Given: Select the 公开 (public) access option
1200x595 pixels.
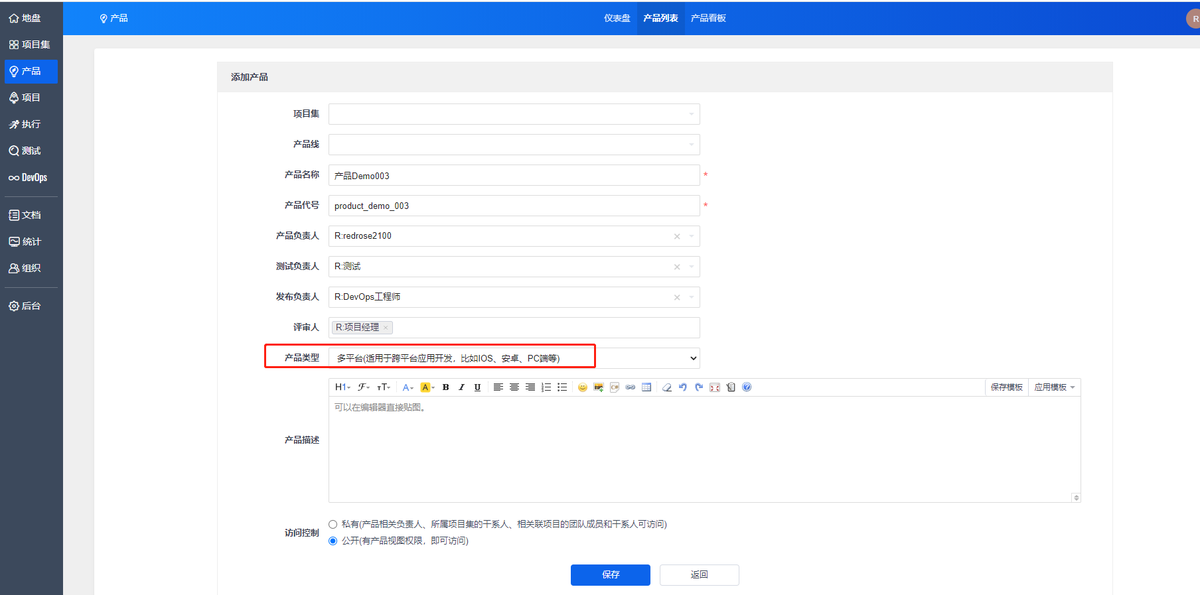Looking at the screenshot, I should tap(333, 541).
